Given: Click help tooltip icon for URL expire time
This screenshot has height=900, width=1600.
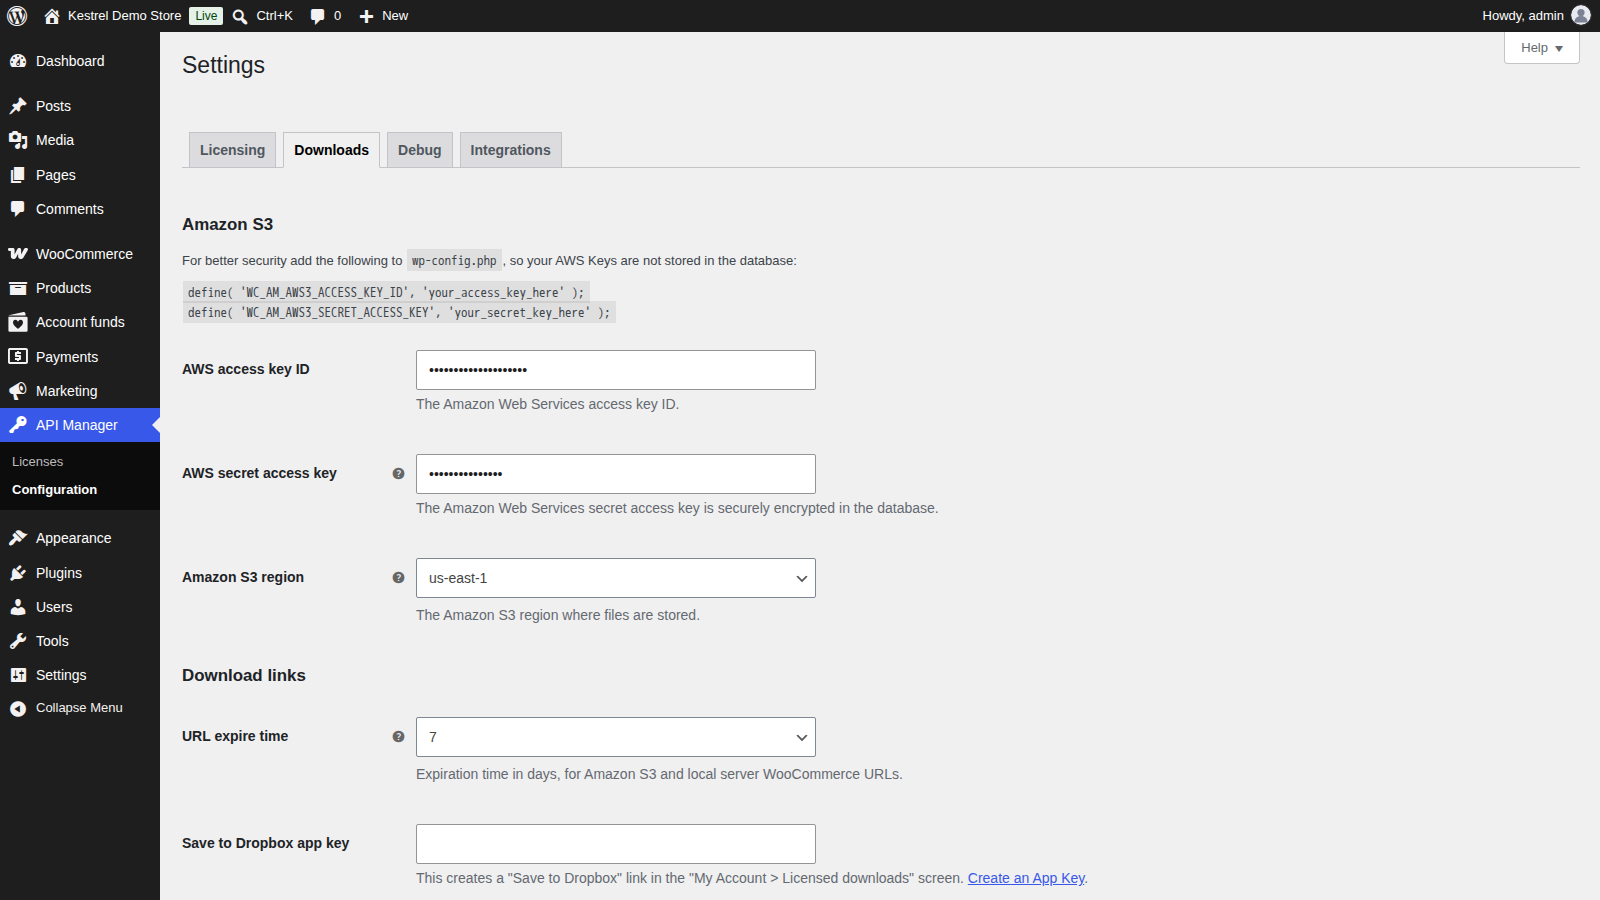Looking at the screenshot, I should pos(398,737).
